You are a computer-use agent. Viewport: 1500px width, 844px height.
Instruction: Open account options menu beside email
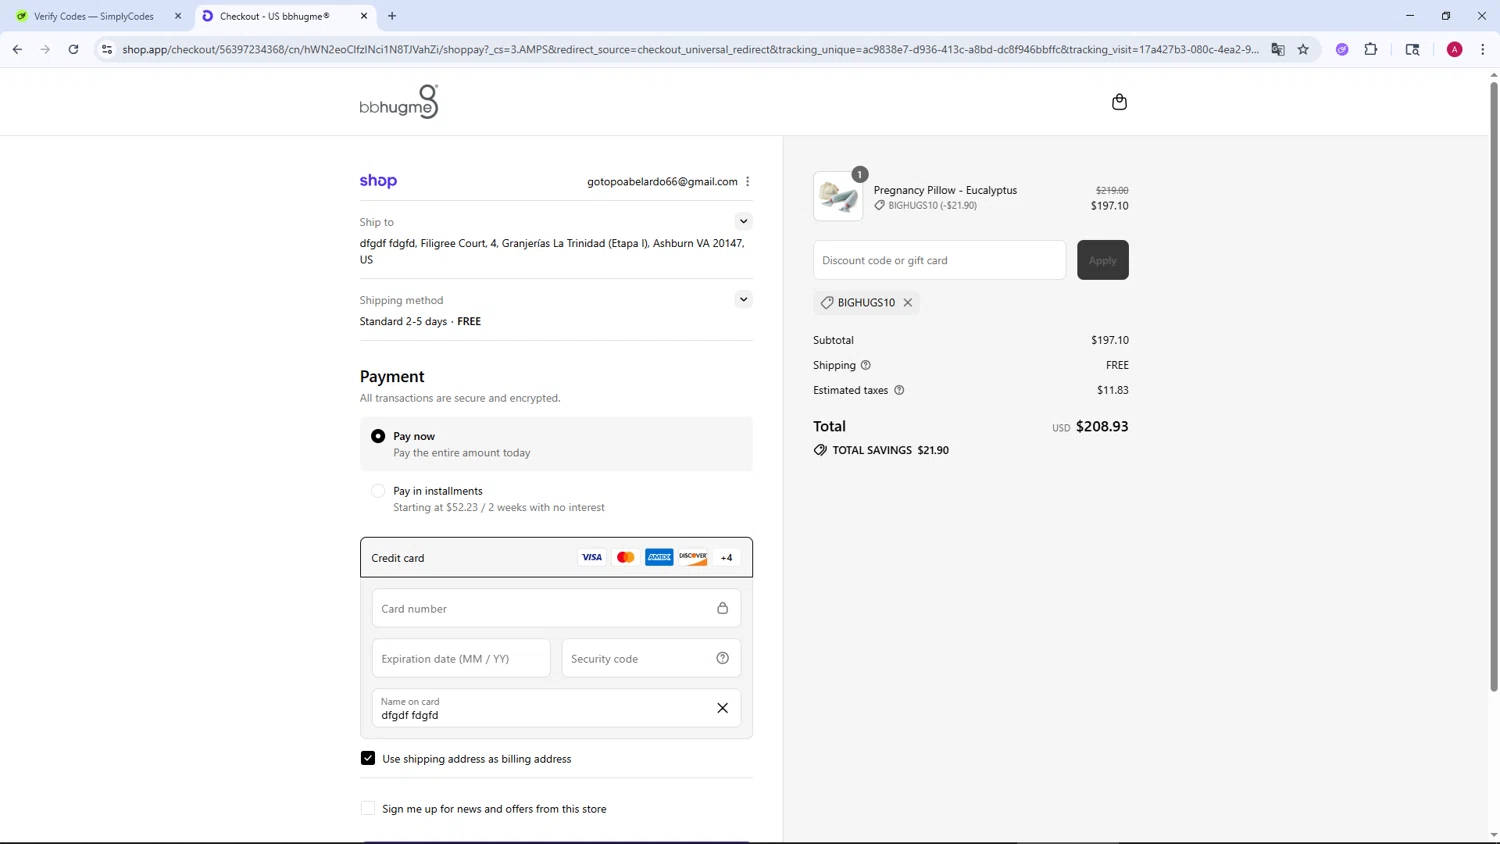click(x=748, y=181)
